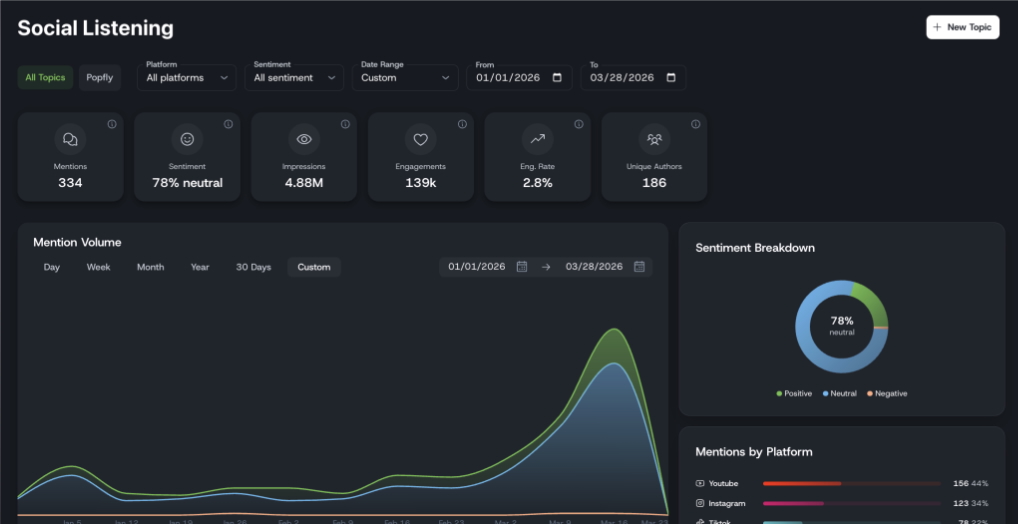Click the Social Listening page title

[95, 28]
